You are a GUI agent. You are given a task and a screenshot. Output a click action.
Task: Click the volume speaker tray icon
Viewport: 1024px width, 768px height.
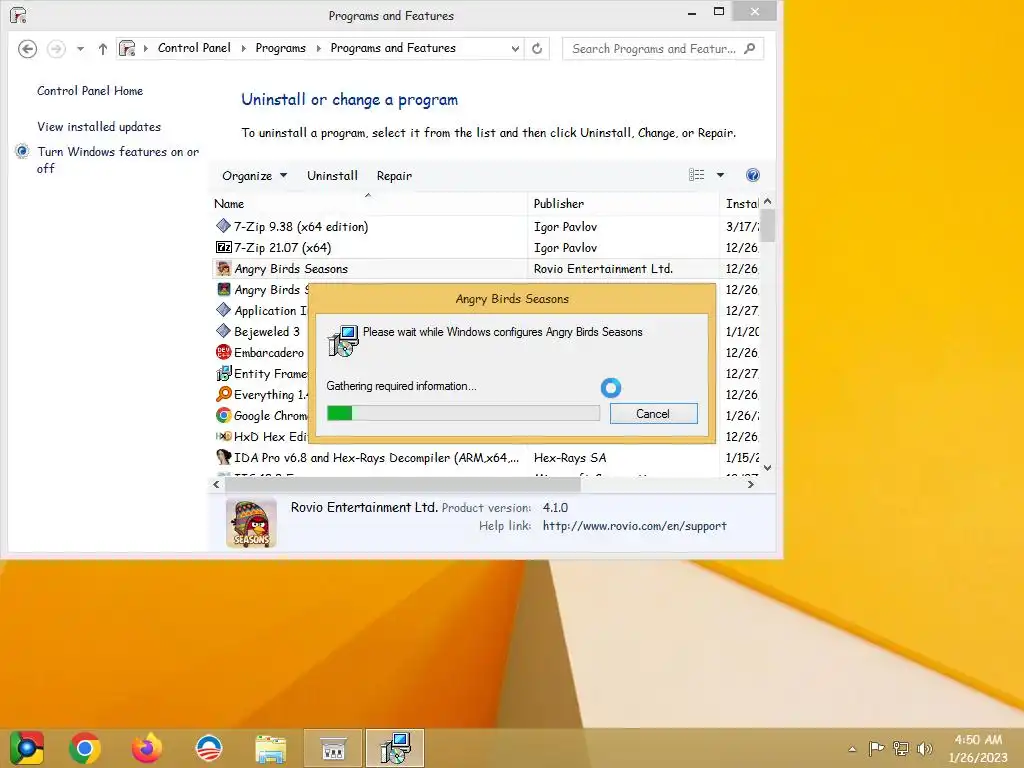pos(924,749)
